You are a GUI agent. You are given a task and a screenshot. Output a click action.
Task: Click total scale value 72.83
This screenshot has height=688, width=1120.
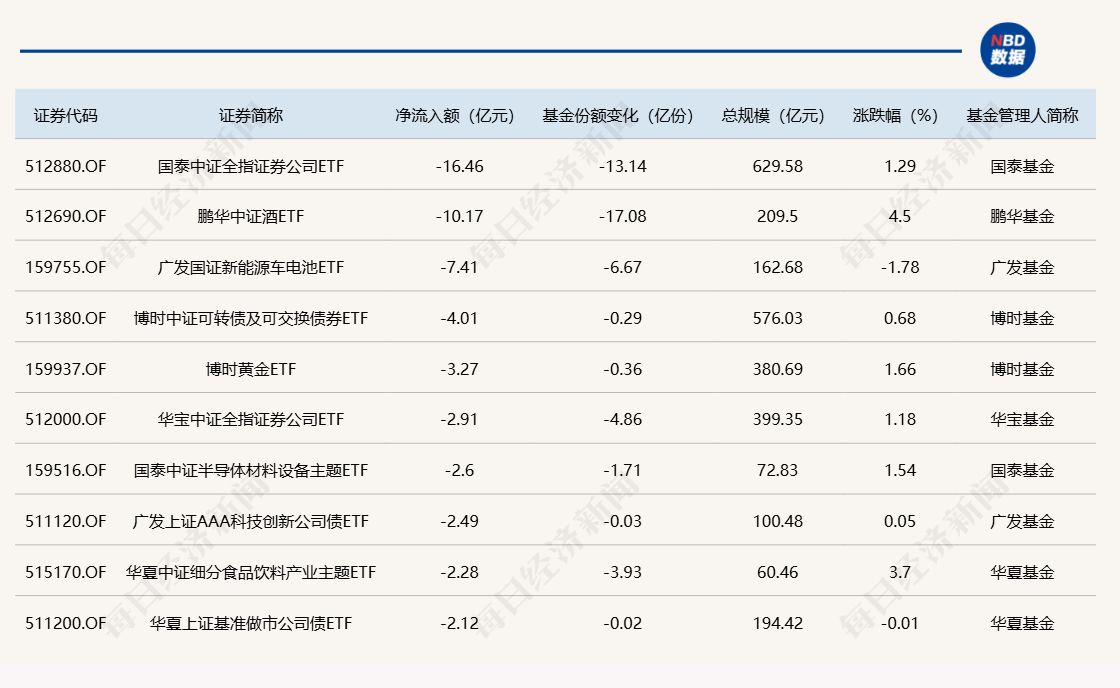[x=778, y=470]
